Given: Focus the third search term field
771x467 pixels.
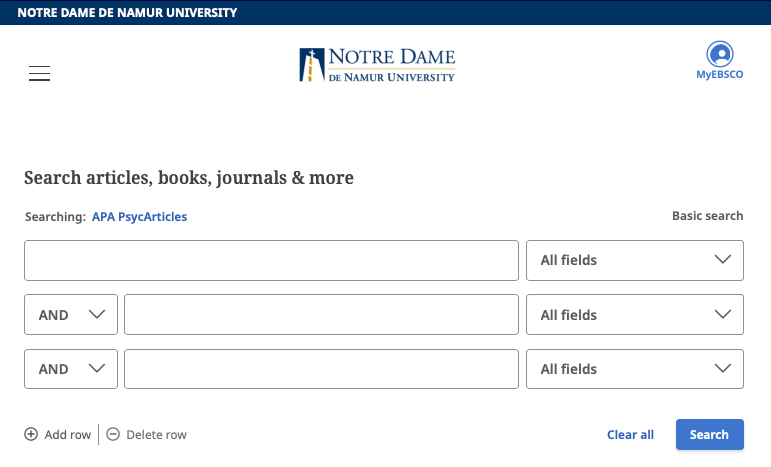Looking at the screenshot, I should tap(321, 368).
